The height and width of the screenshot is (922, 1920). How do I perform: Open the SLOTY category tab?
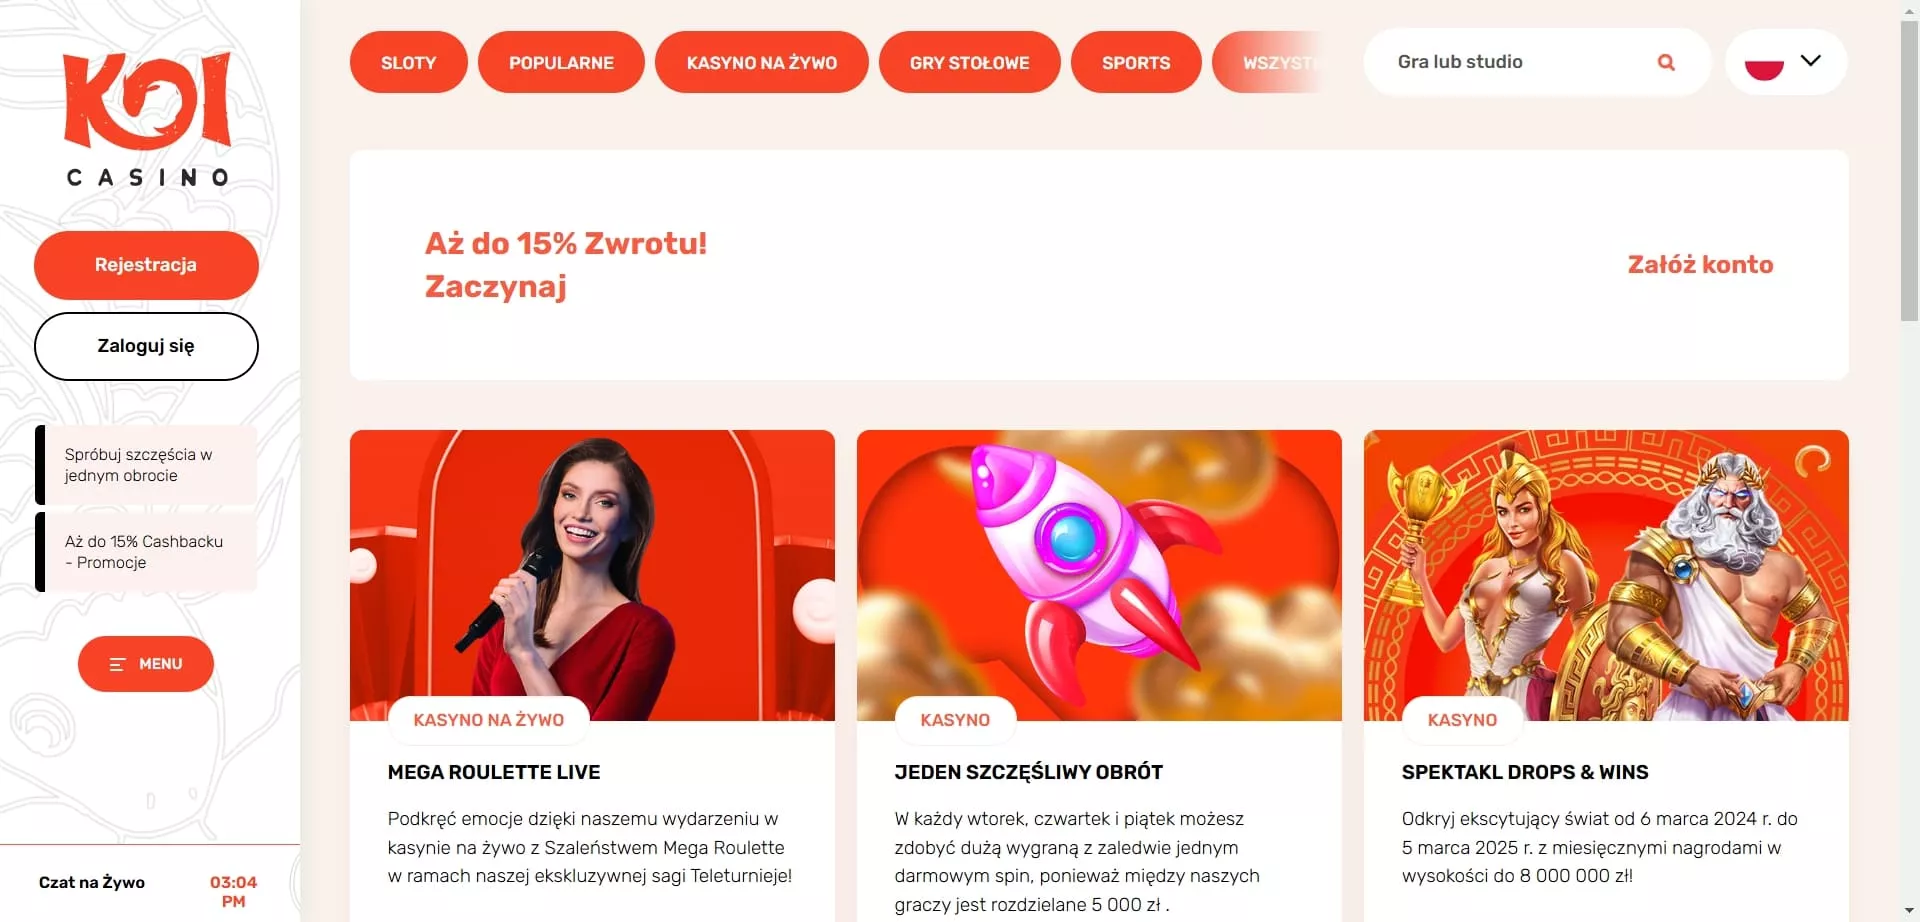click(x=408, y=62)
